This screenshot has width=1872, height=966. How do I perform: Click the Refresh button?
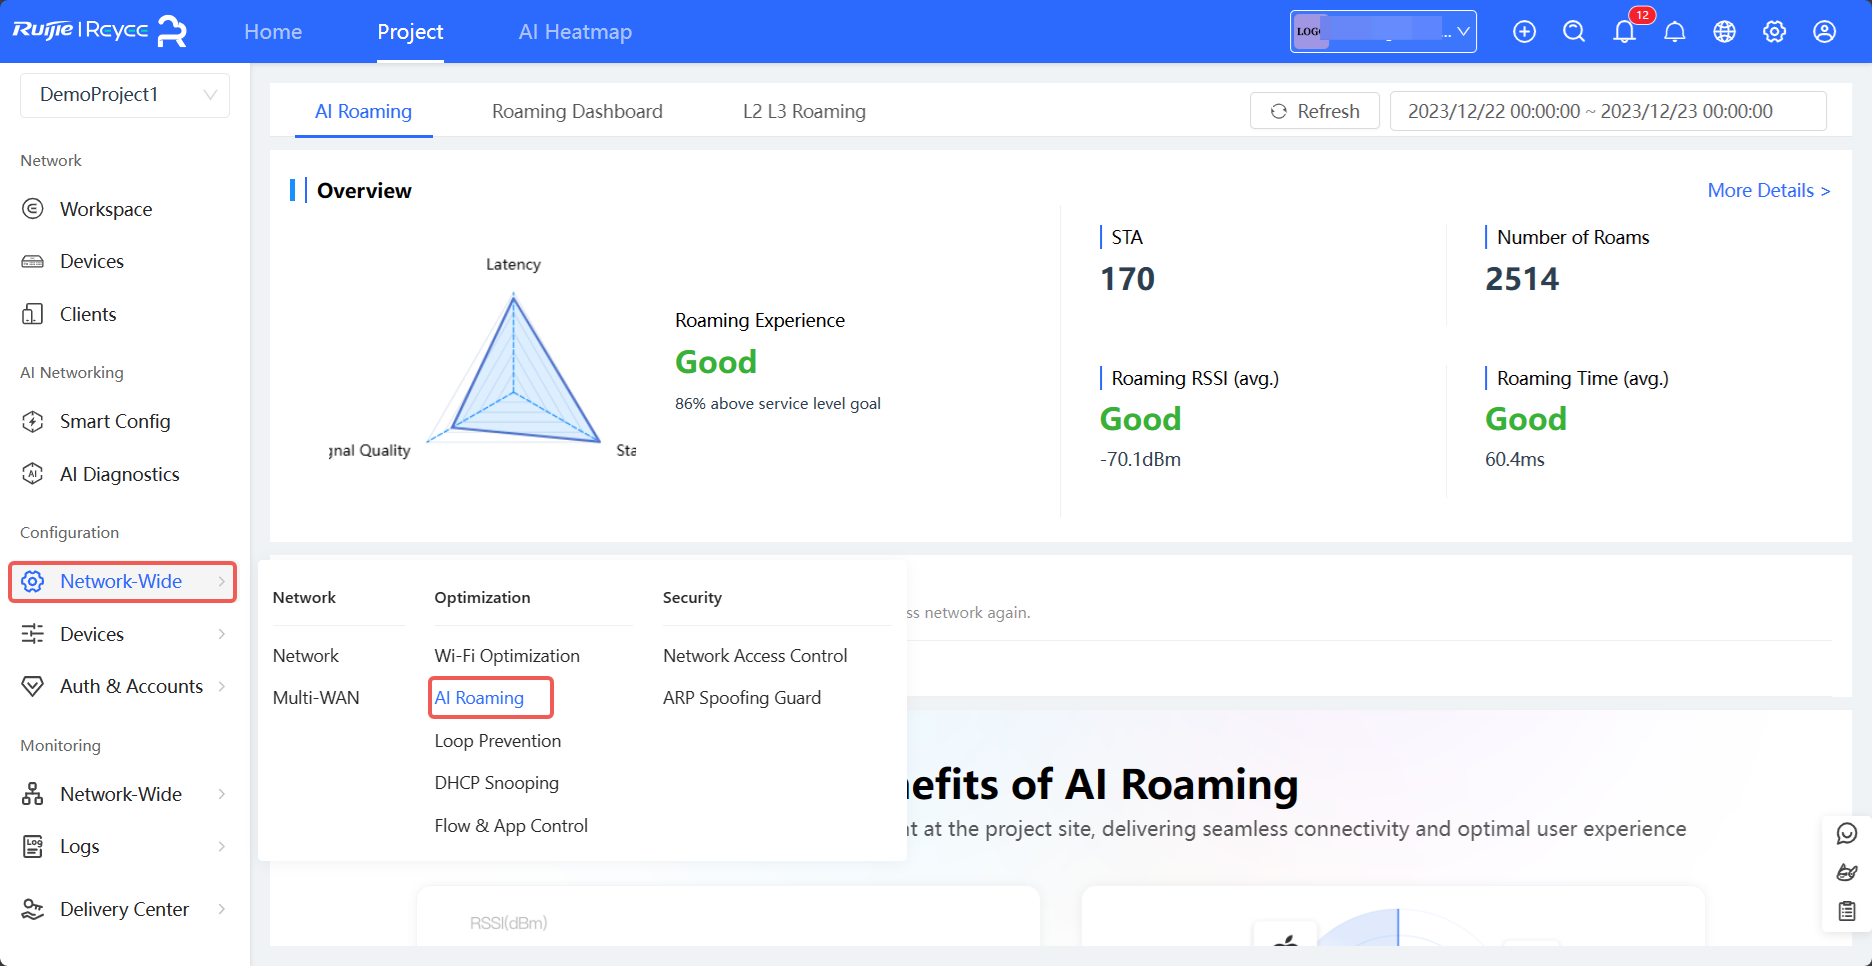[1314, 111]
